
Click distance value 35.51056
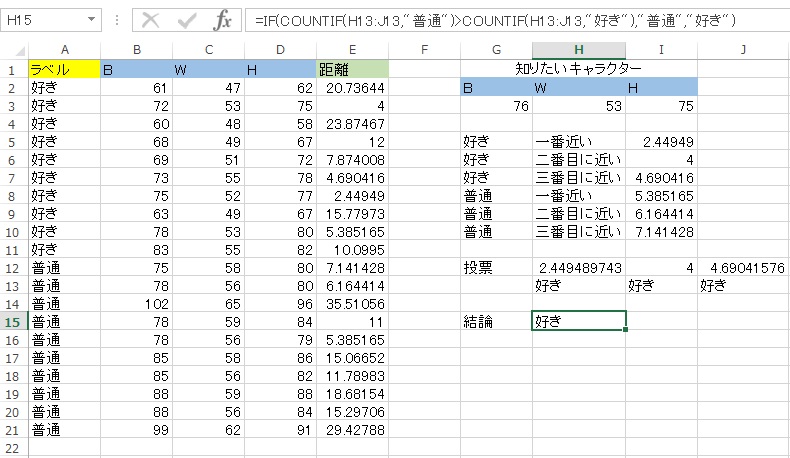coord(352,304)
